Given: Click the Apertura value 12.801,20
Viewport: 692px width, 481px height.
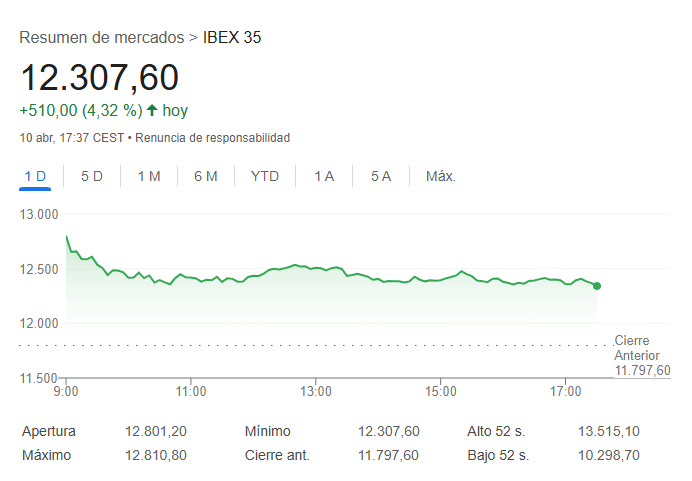Looking at the screenshot, I should pos(156,432).
